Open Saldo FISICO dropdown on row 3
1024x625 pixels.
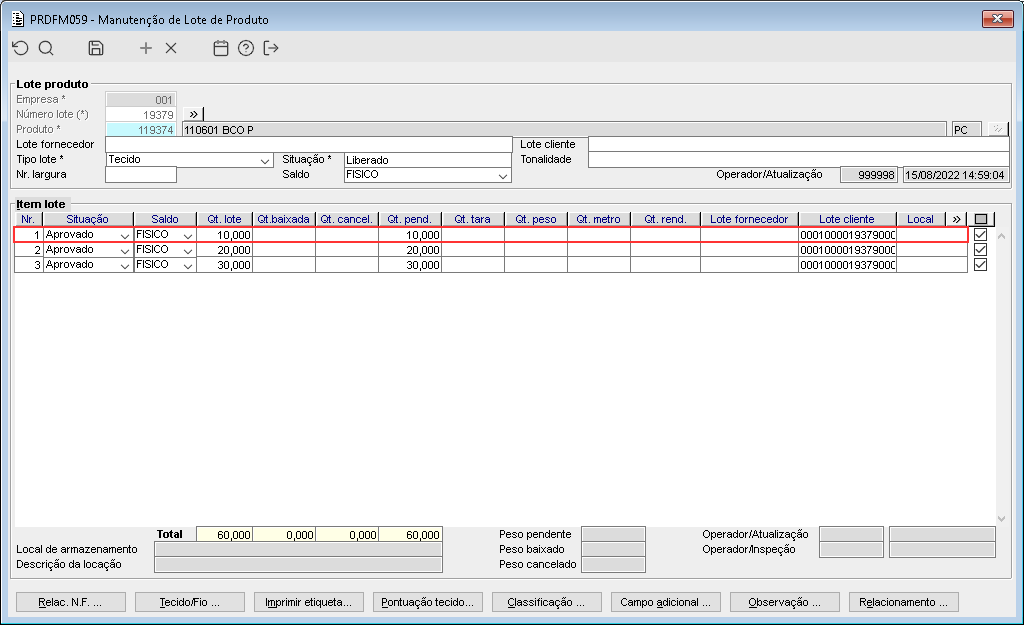(x=187, y=266)
